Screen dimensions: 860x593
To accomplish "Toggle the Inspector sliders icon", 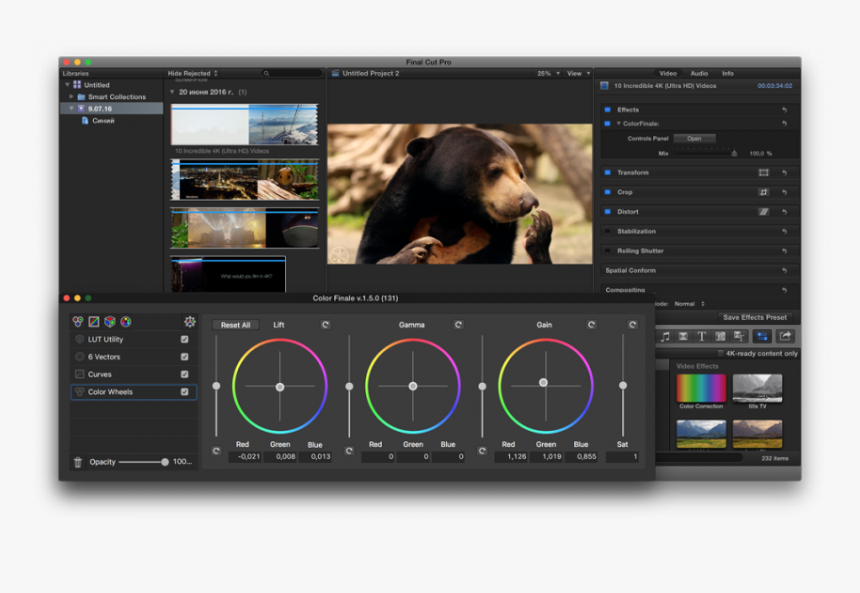I will click(762, 336).
